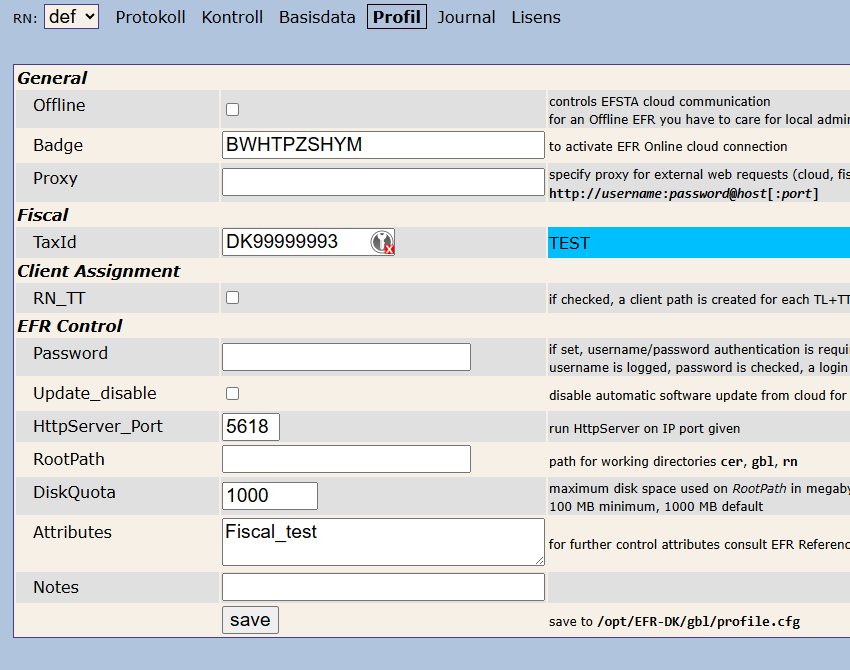The width and height of the screenshot is (850, 670).
Task: Click 'to activate EFR Online cloud connection'
Action: tap(668, 147)
